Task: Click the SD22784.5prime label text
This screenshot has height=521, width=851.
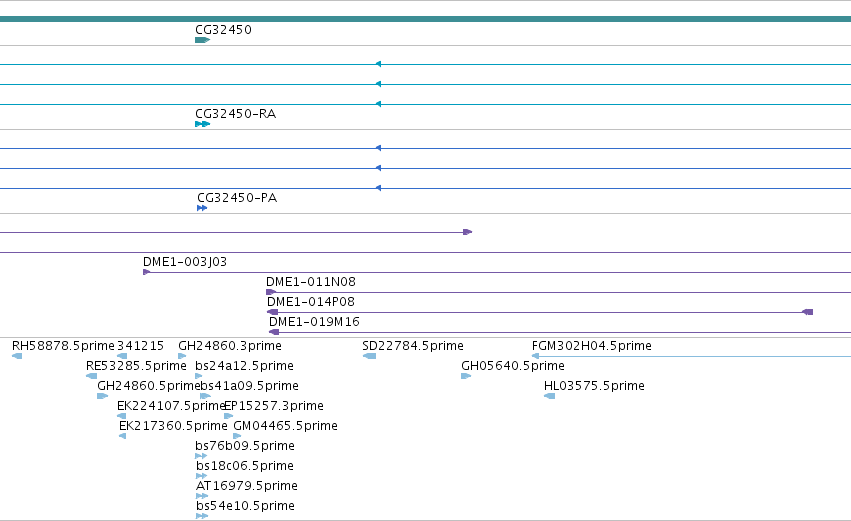Action: click(x=413, y=346)
